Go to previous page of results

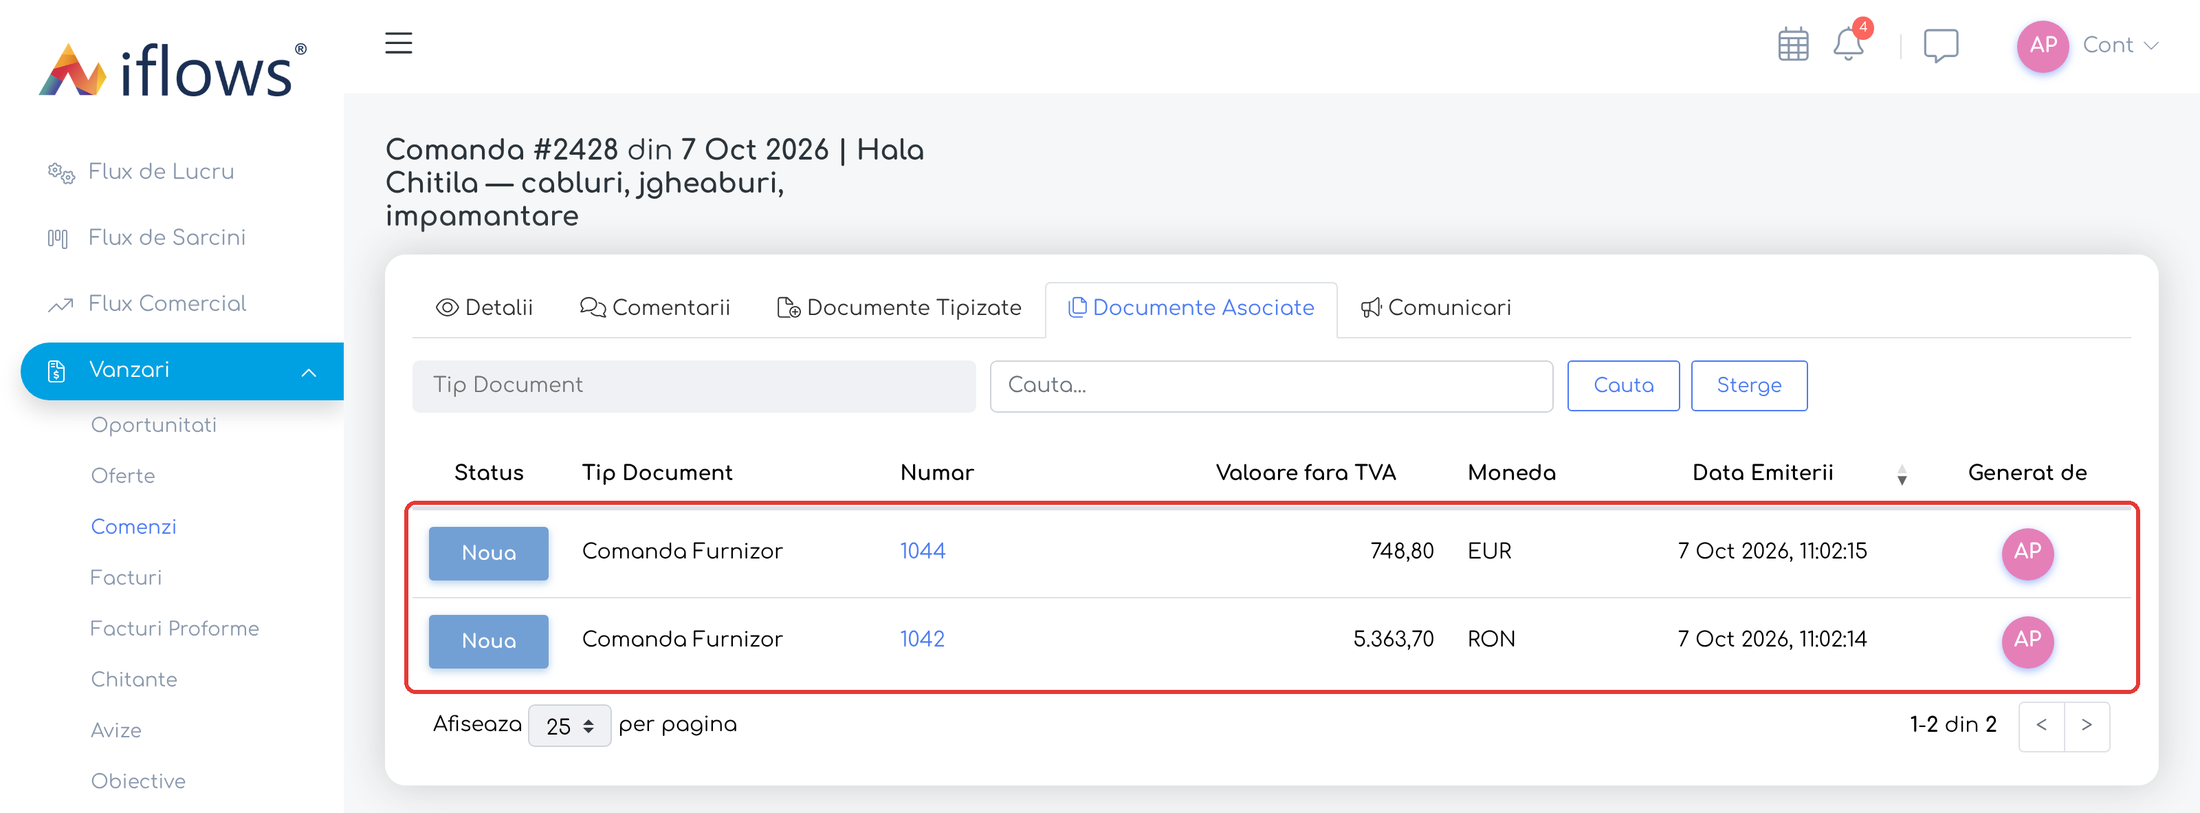pos(2042,726)
